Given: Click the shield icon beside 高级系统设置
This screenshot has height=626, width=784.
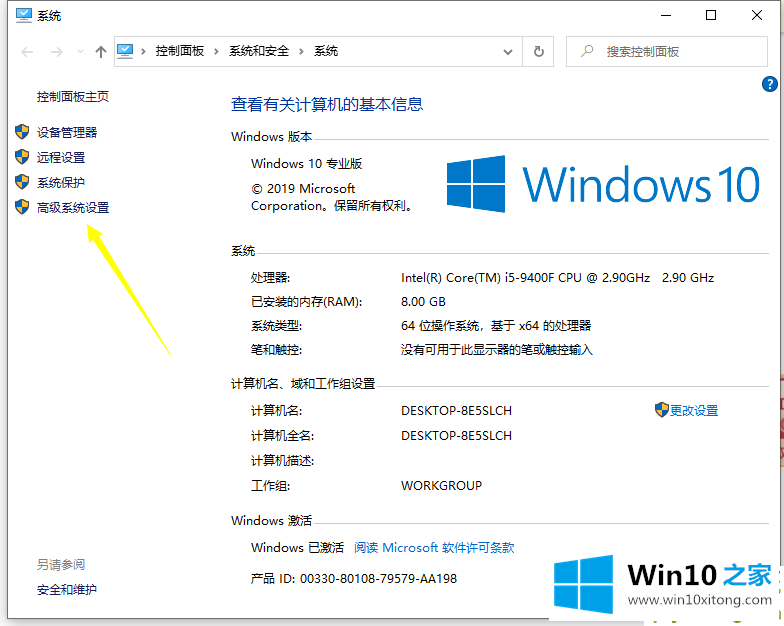Looking at the screenshot, I should [x=22, y=207].
